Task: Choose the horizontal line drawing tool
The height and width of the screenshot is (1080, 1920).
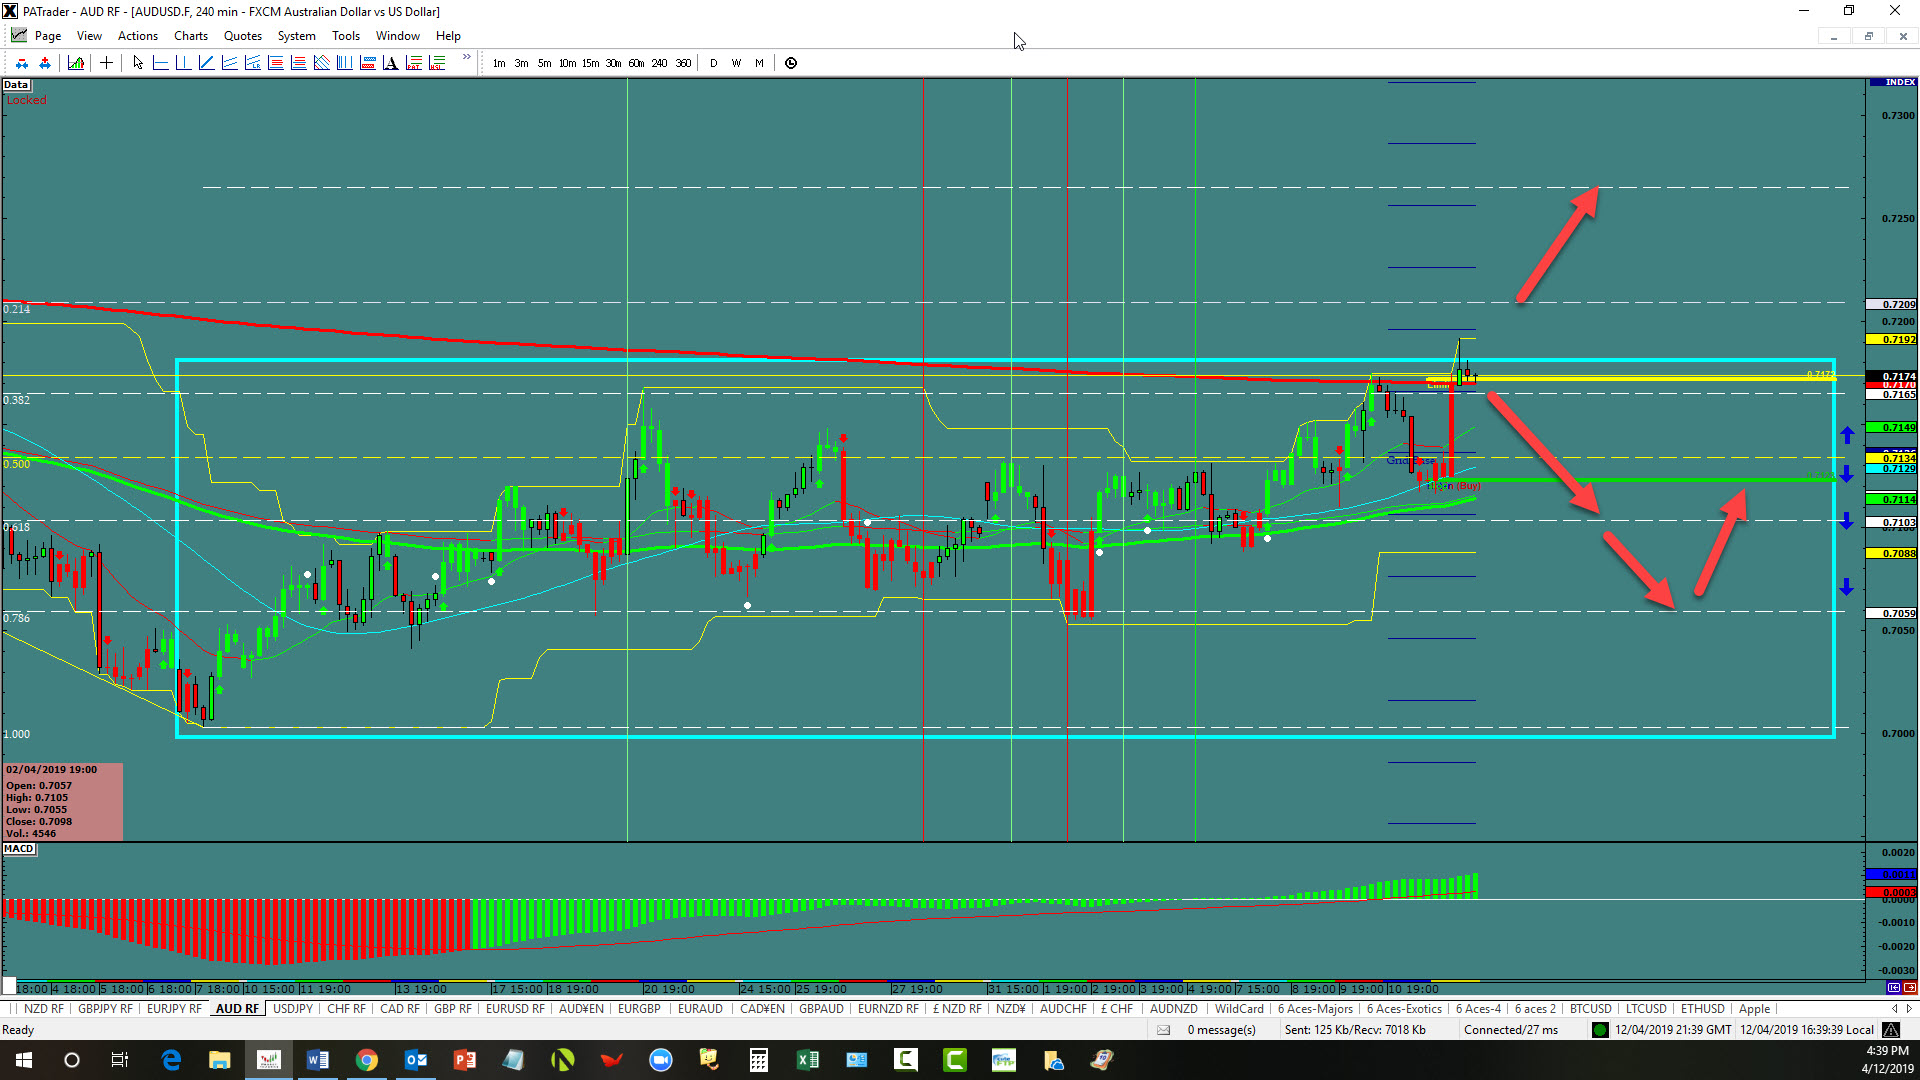Action: tap(160, 63)
